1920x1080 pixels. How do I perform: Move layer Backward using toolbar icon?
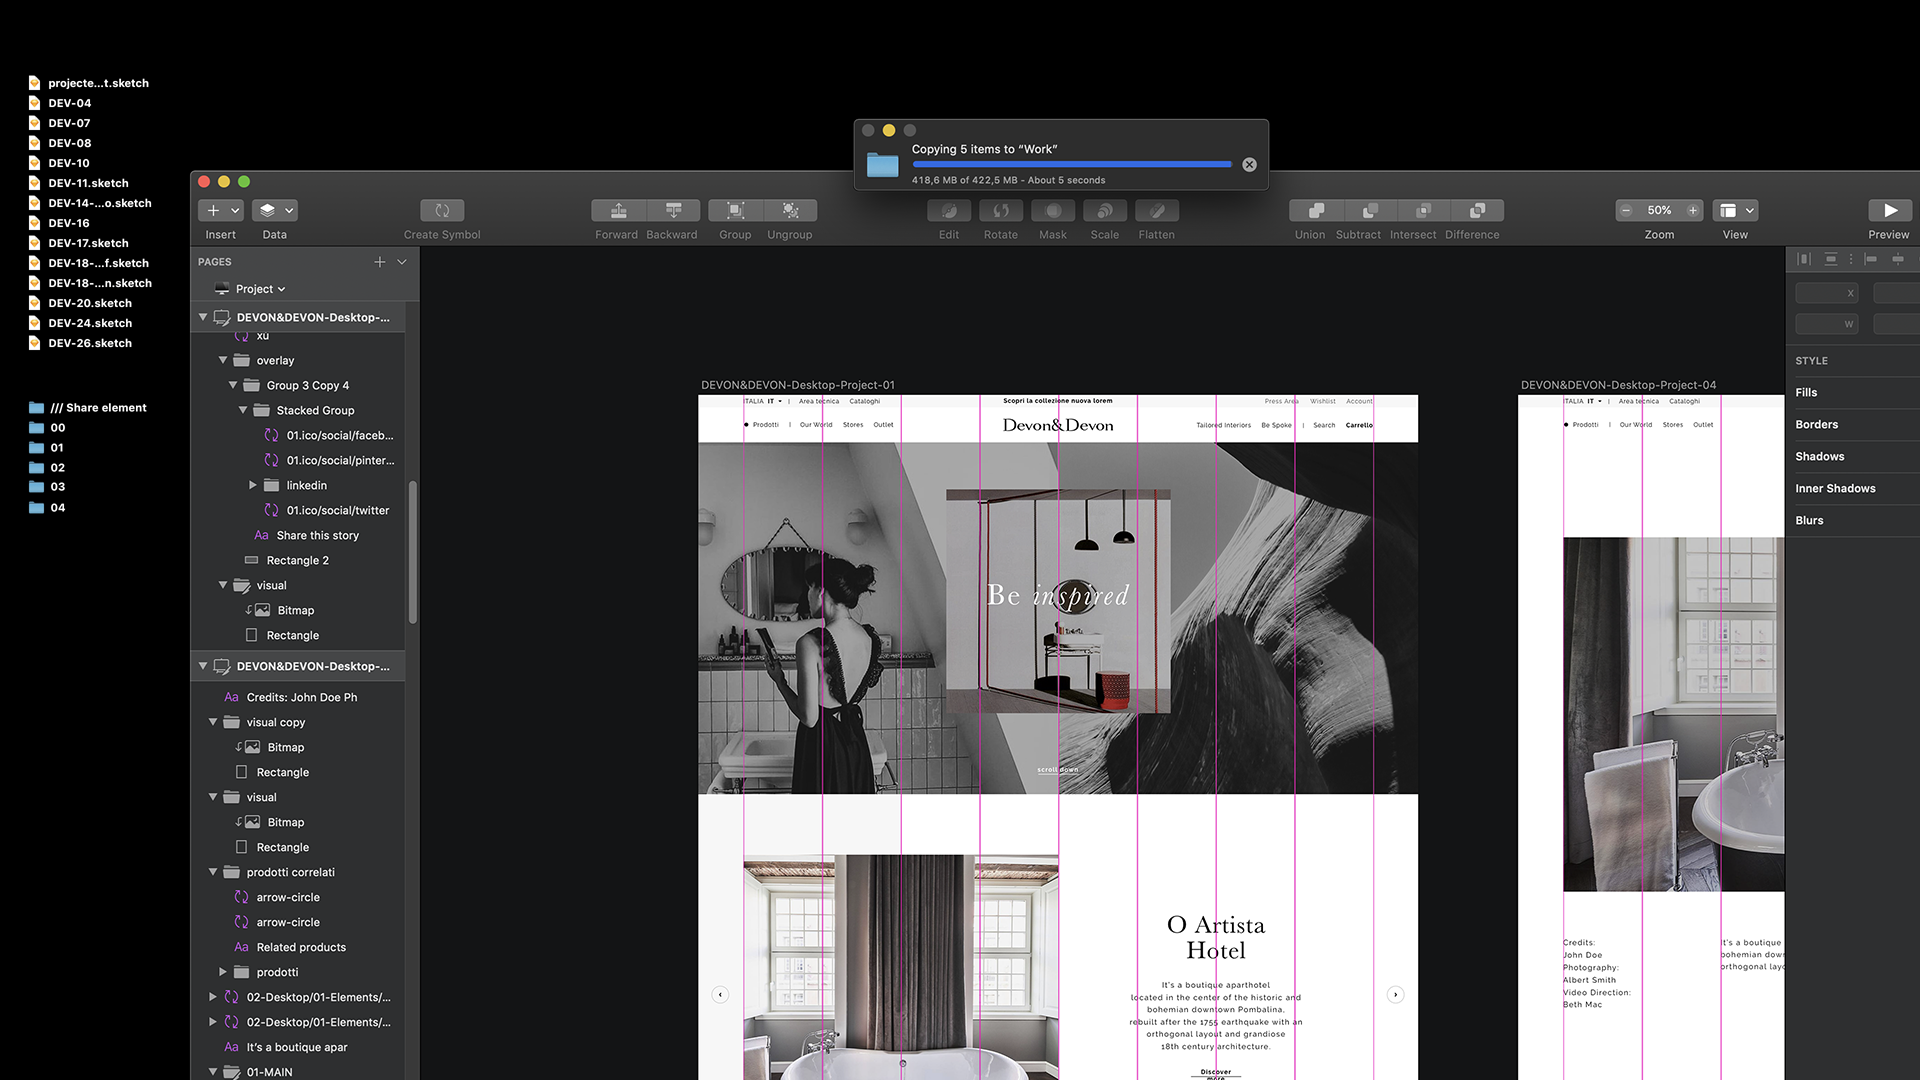[x=673, y=210]
